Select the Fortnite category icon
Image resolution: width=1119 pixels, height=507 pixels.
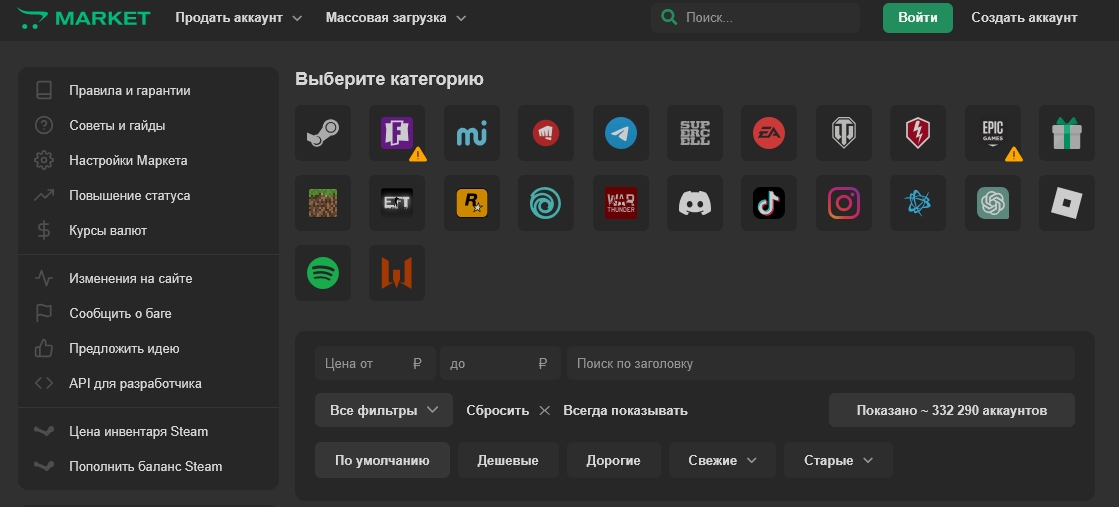[x=397, y=133]
